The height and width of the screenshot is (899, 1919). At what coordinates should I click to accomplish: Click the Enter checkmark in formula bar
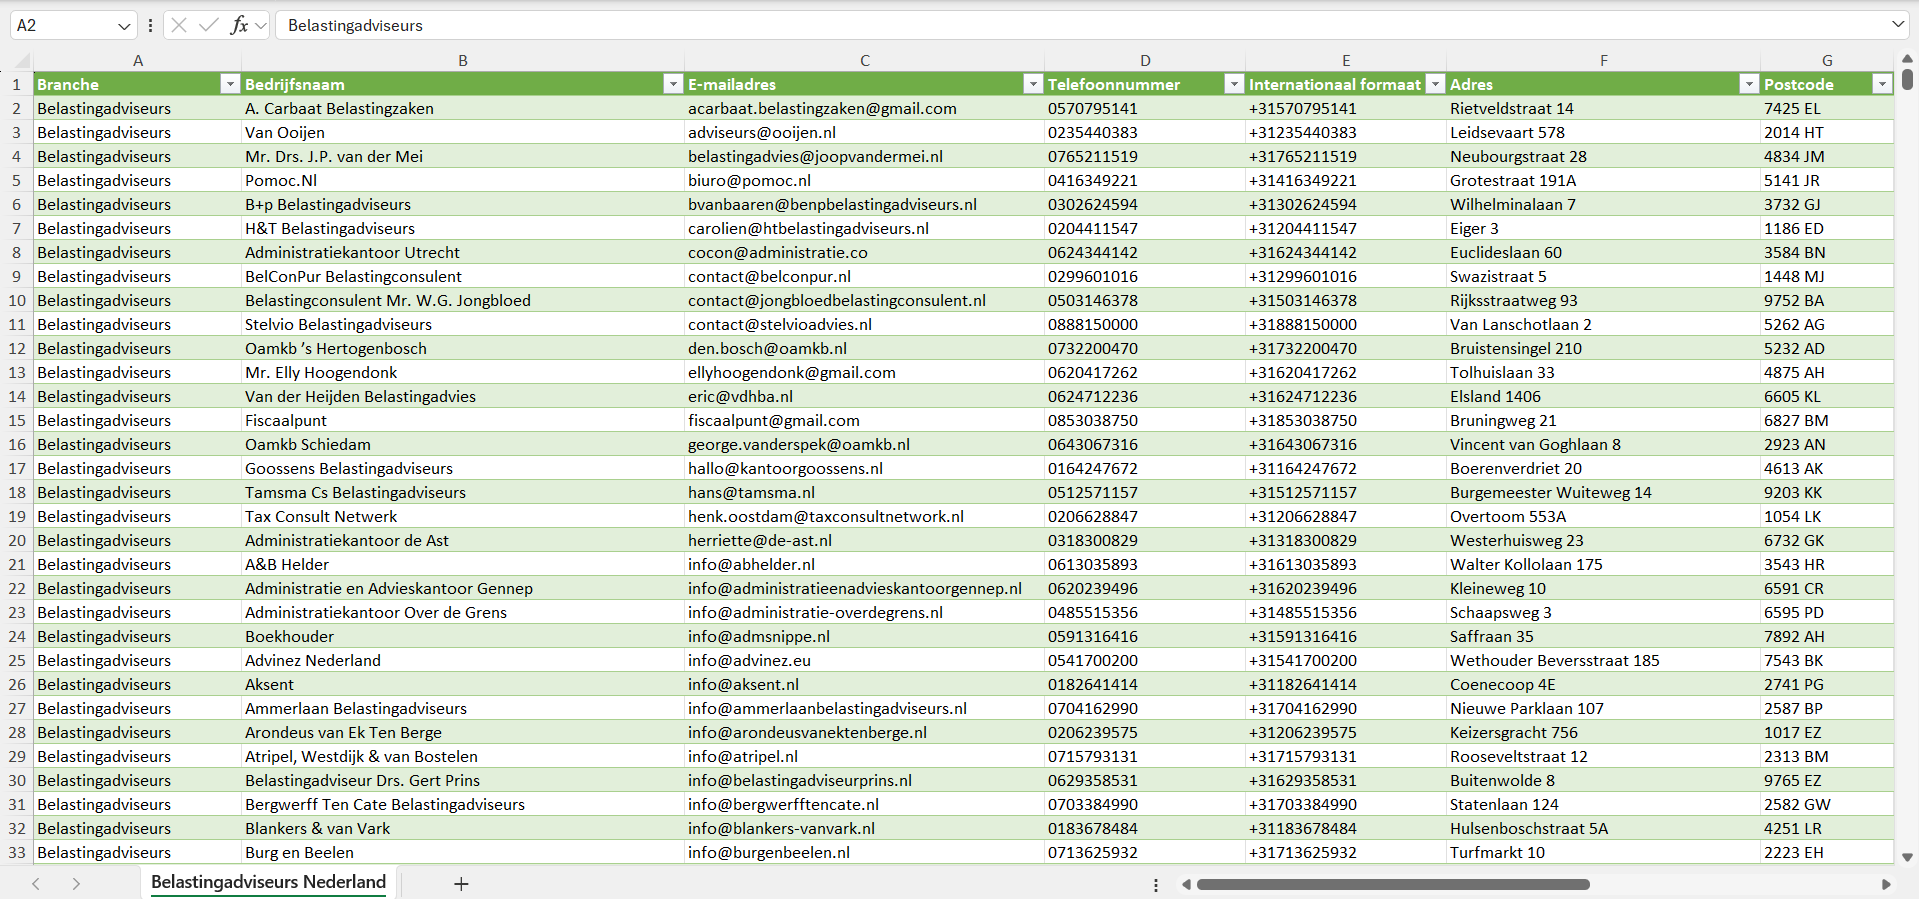208,25
